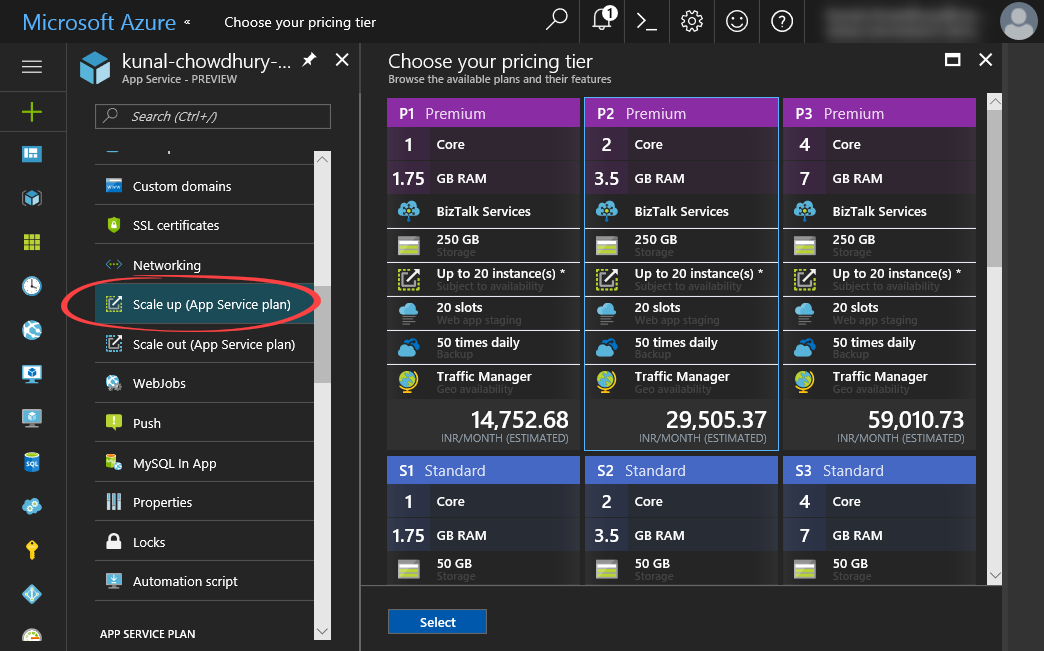Pin the App Service blade
The height and width of the screenshot is (651, 1044).
pos(309,60)
